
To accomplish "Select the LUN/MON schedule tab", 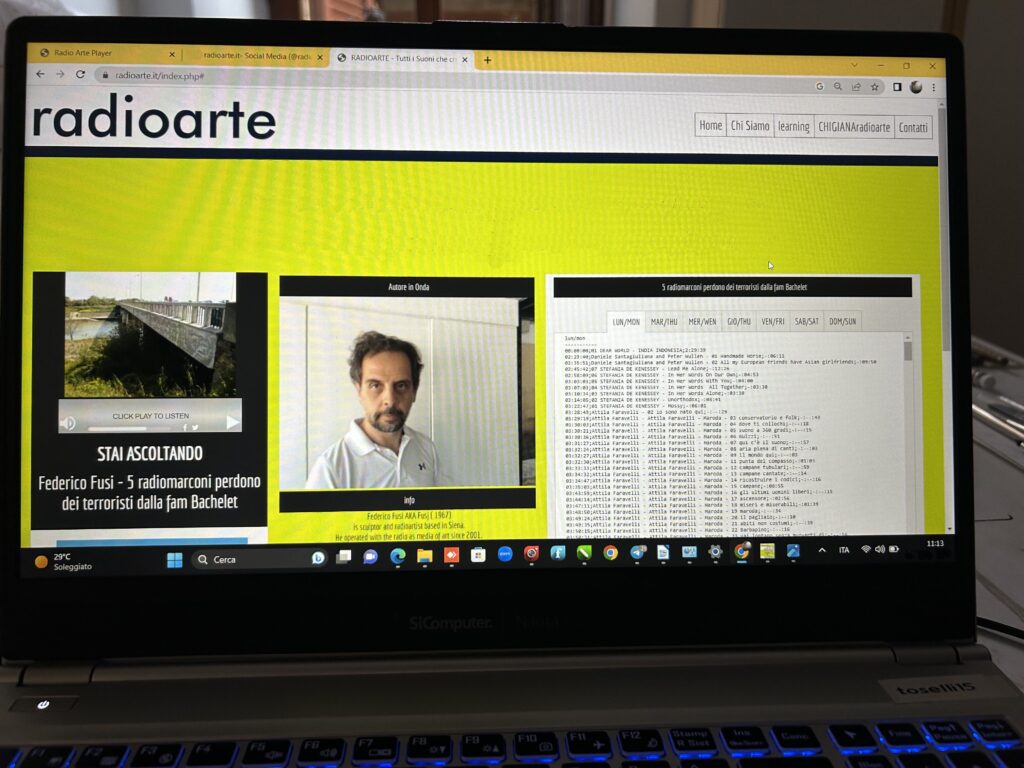I will click(x=626, y=321).
